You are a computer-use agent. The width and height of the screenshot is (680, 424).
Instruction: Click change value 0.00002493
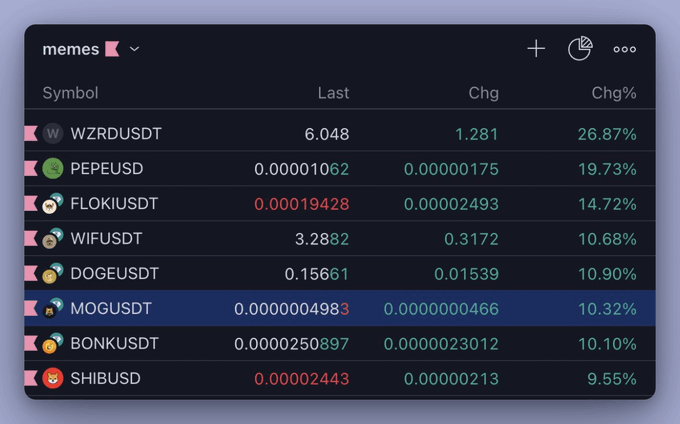tap(451, 204)
